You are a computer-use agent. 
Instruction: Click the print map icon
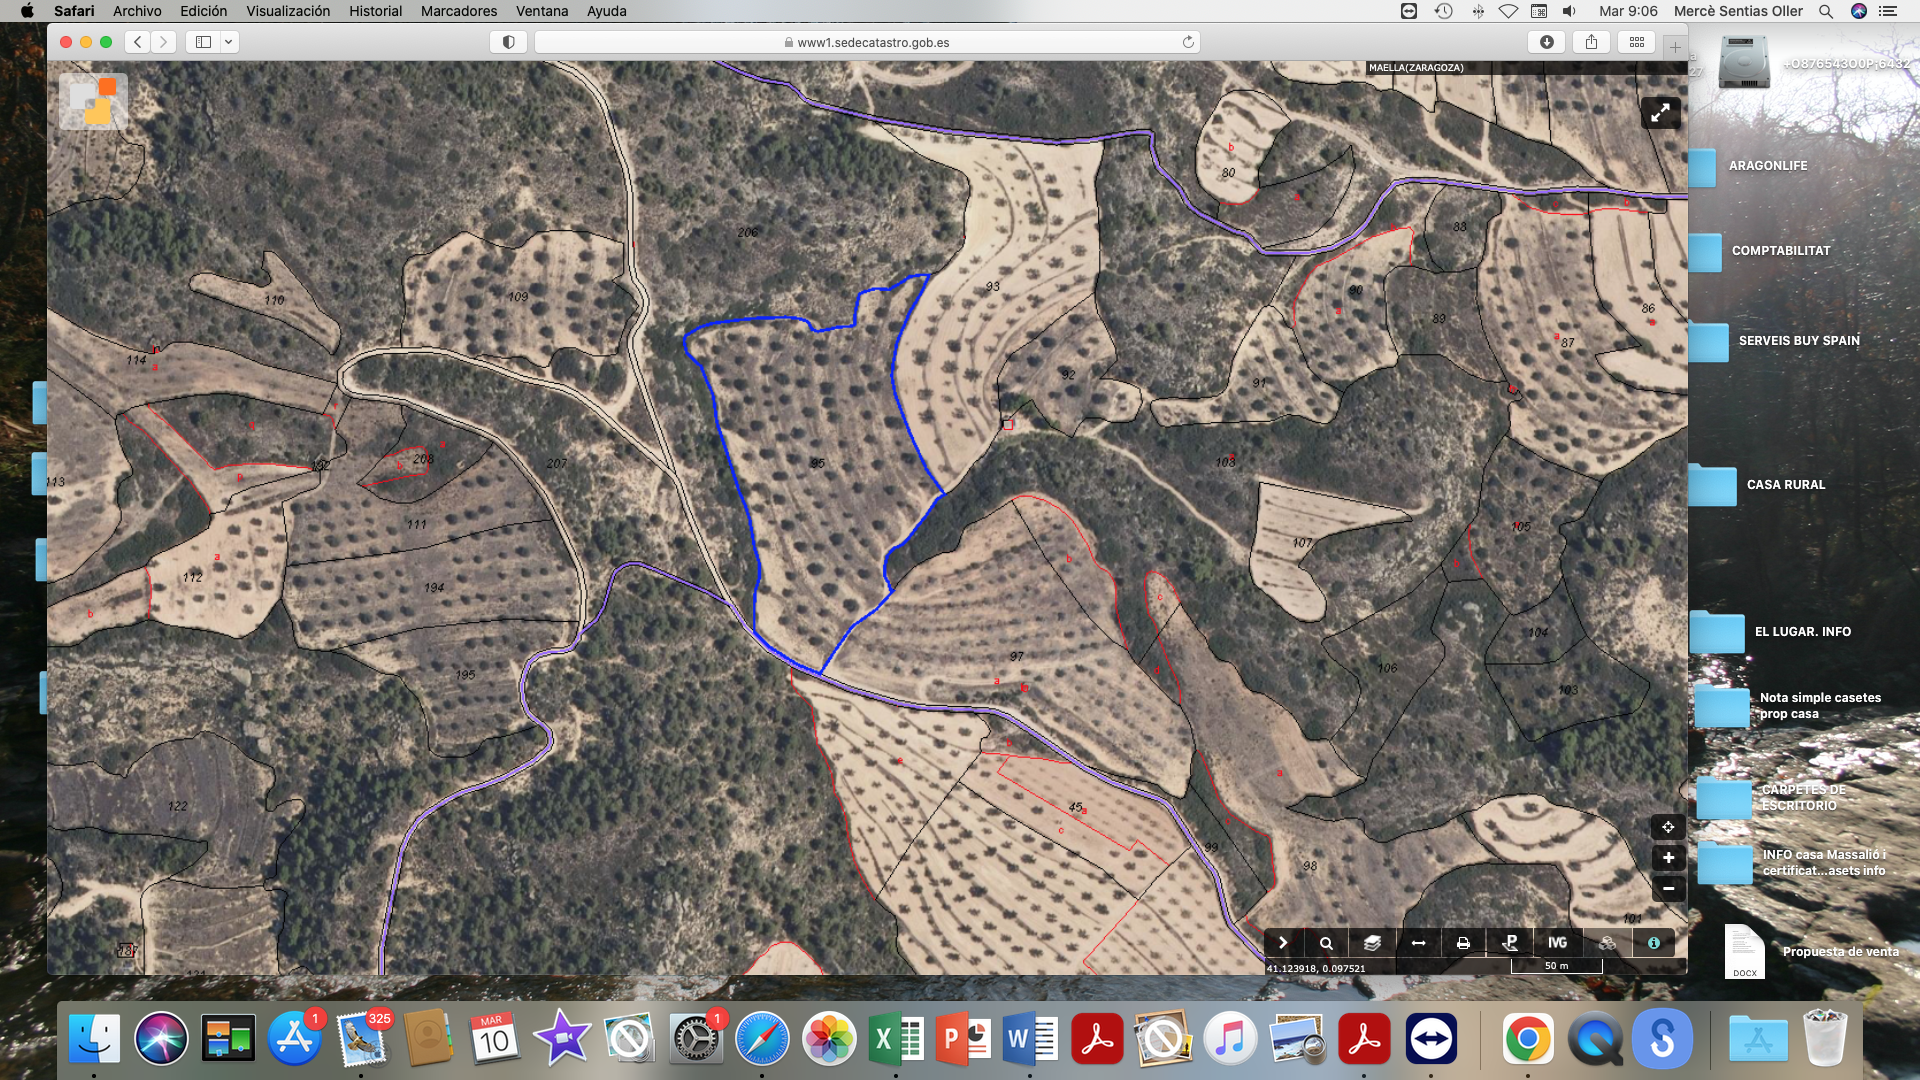[x=1463, y=943]
